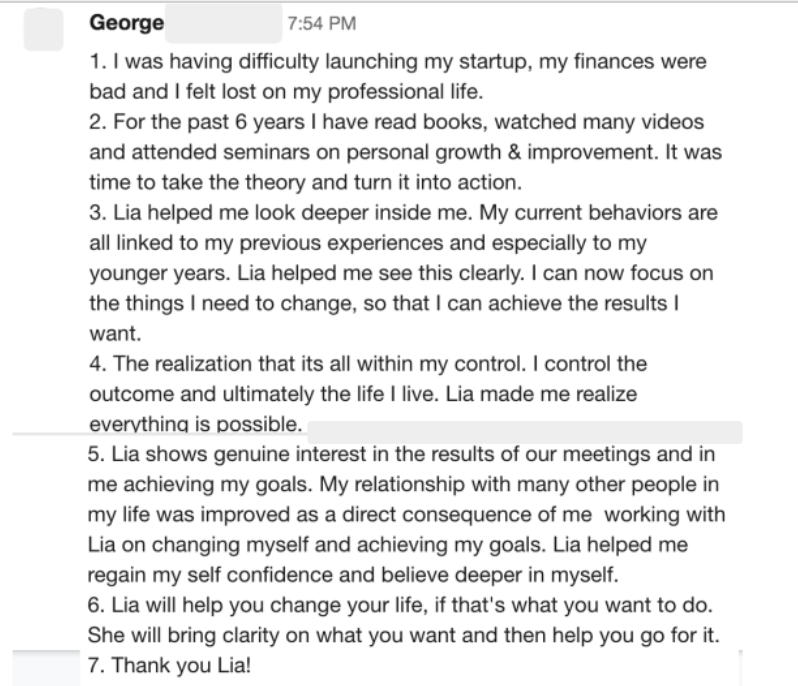Click the line "all linked to my previous experiences"
Screen dimensions: 798x686
coord(368,243)
